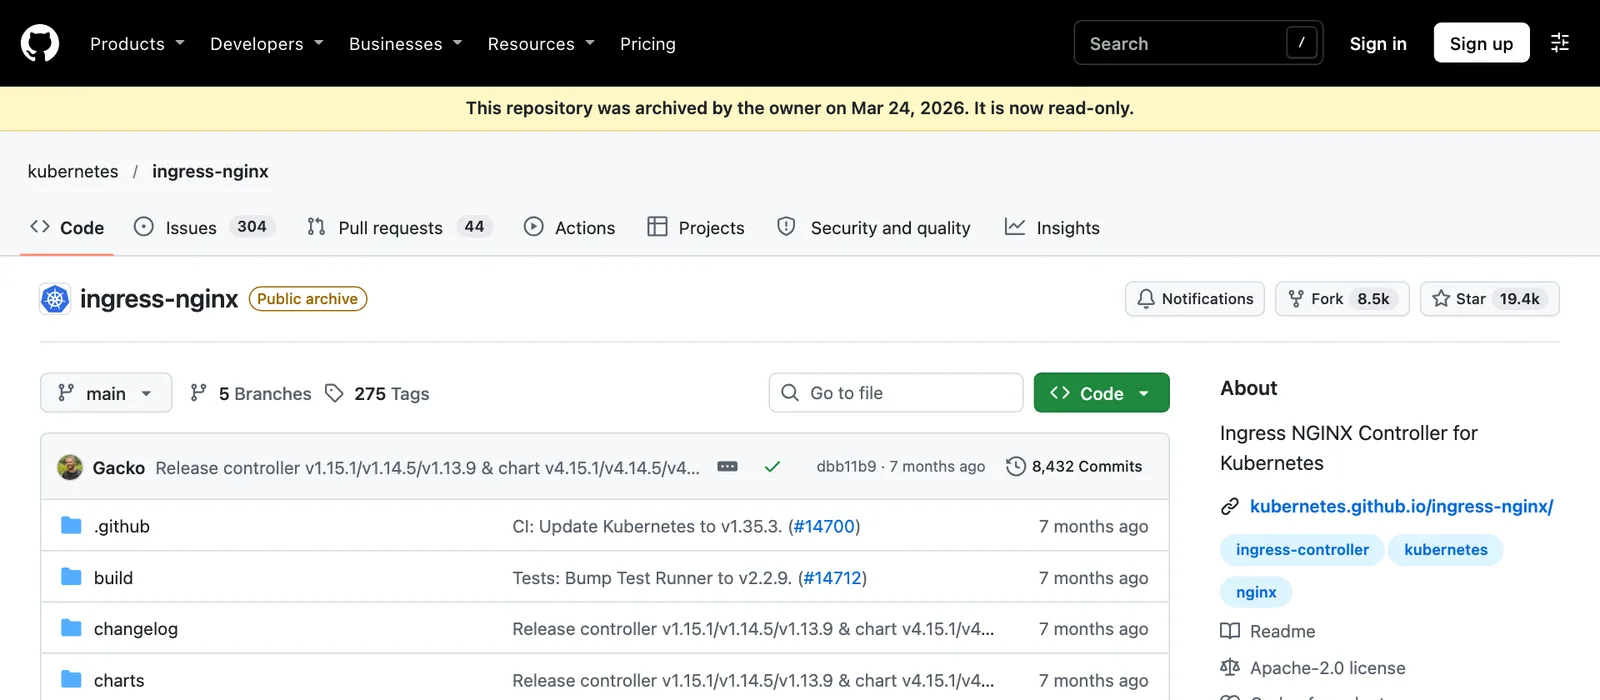Open the .github folder
This screenshot has width=1600, height=700.
click(122, 526)
